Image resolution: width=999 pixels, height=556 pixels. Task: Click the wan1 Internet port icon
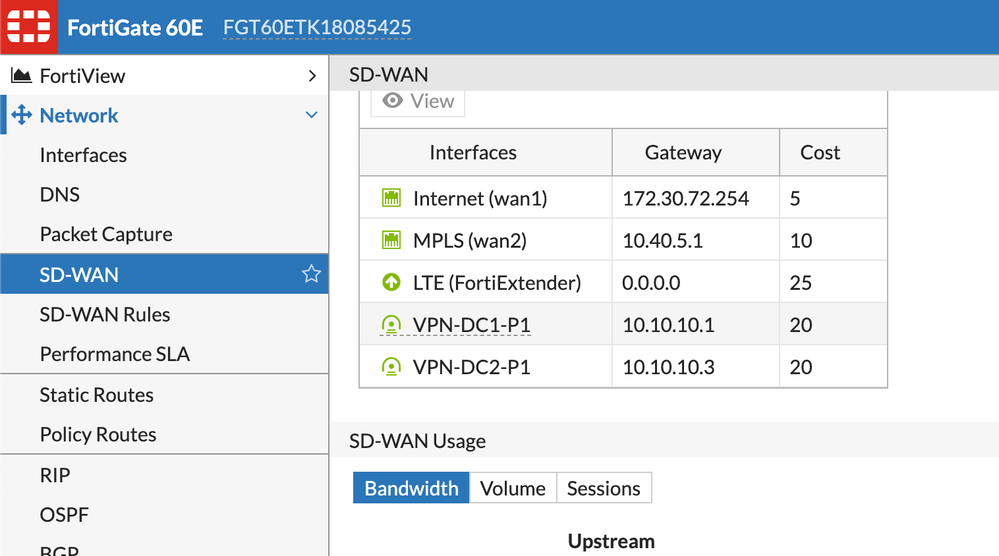[391, 199]
